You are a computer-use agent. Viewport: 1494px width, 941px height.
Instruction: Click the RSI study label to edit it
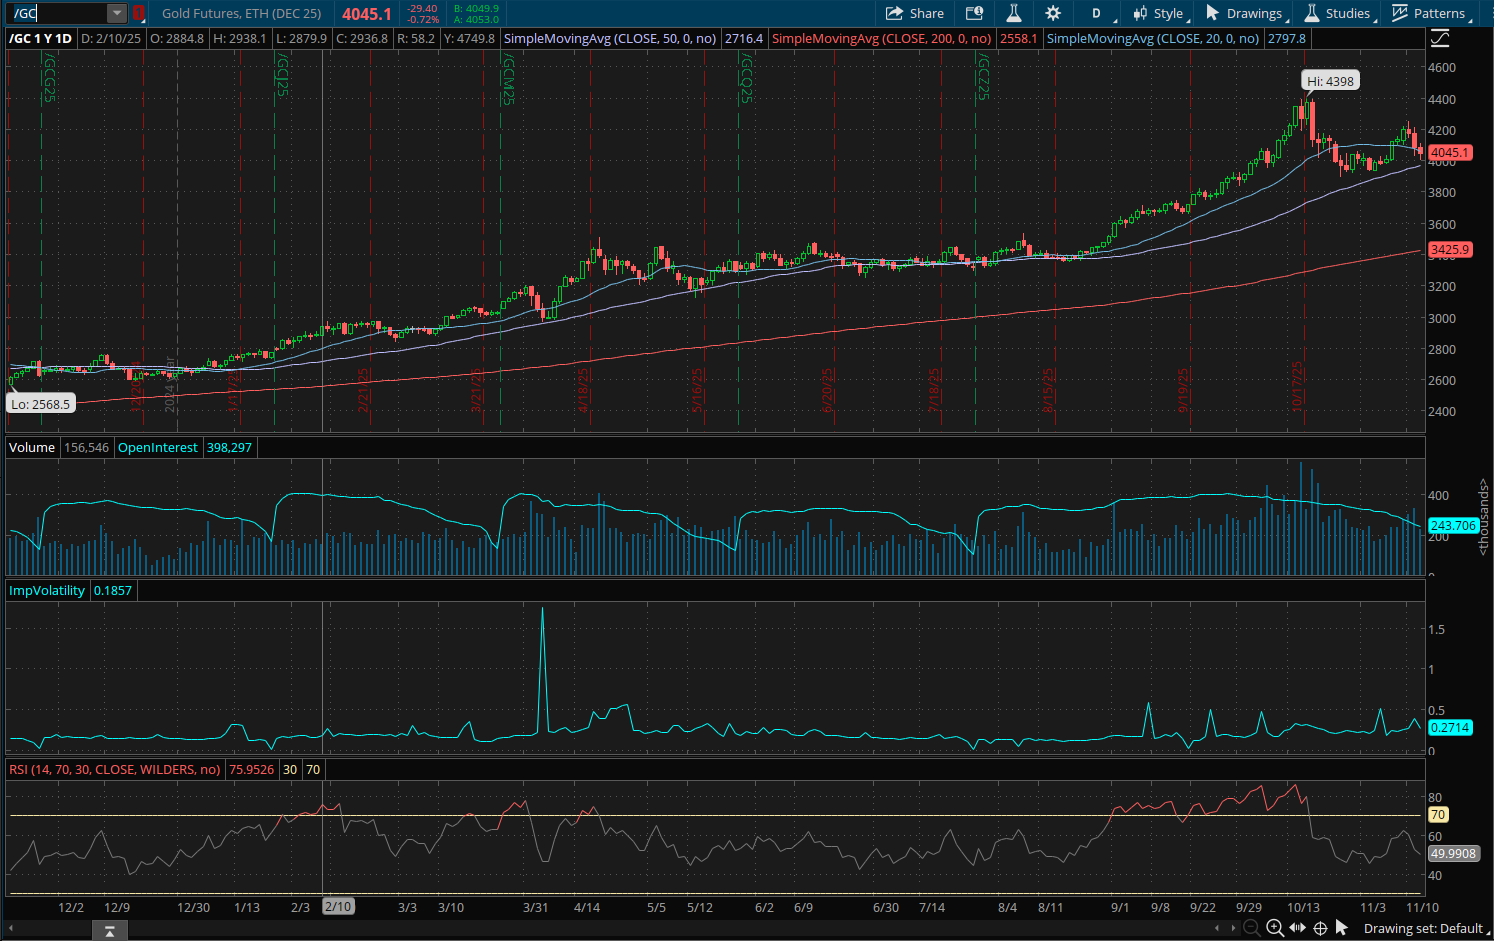click(114, 769)
